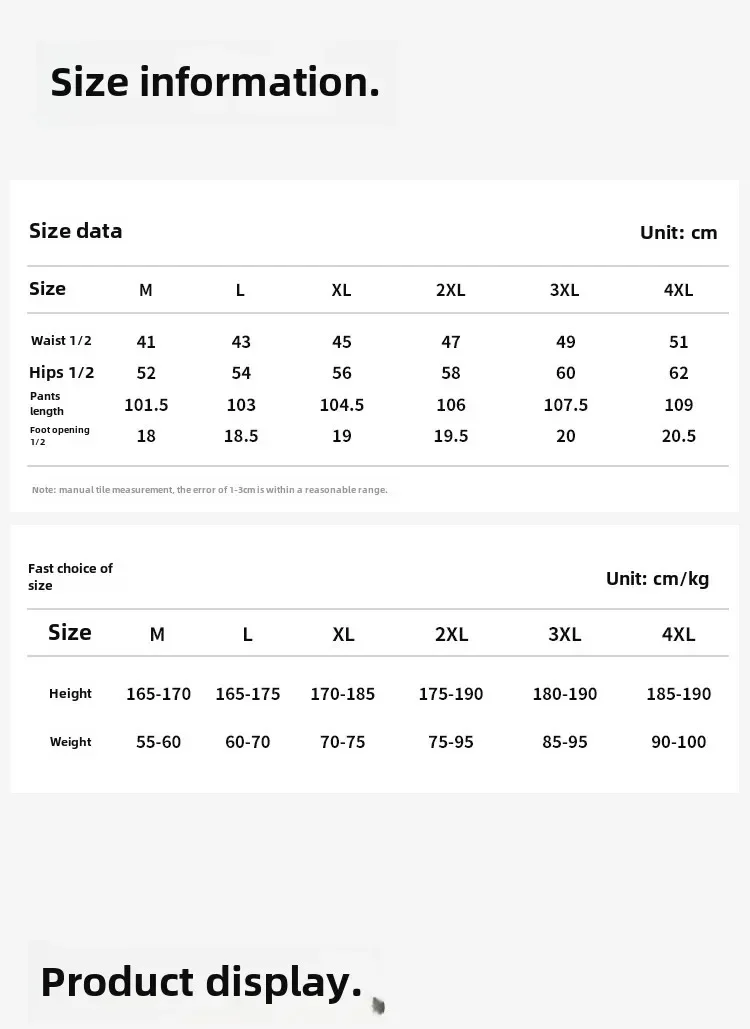Image resolution: width=750 pixels, height=1029 pixels.
Task: Click the 4XL header in fast choice table
Action: click(x=678, y=635)
